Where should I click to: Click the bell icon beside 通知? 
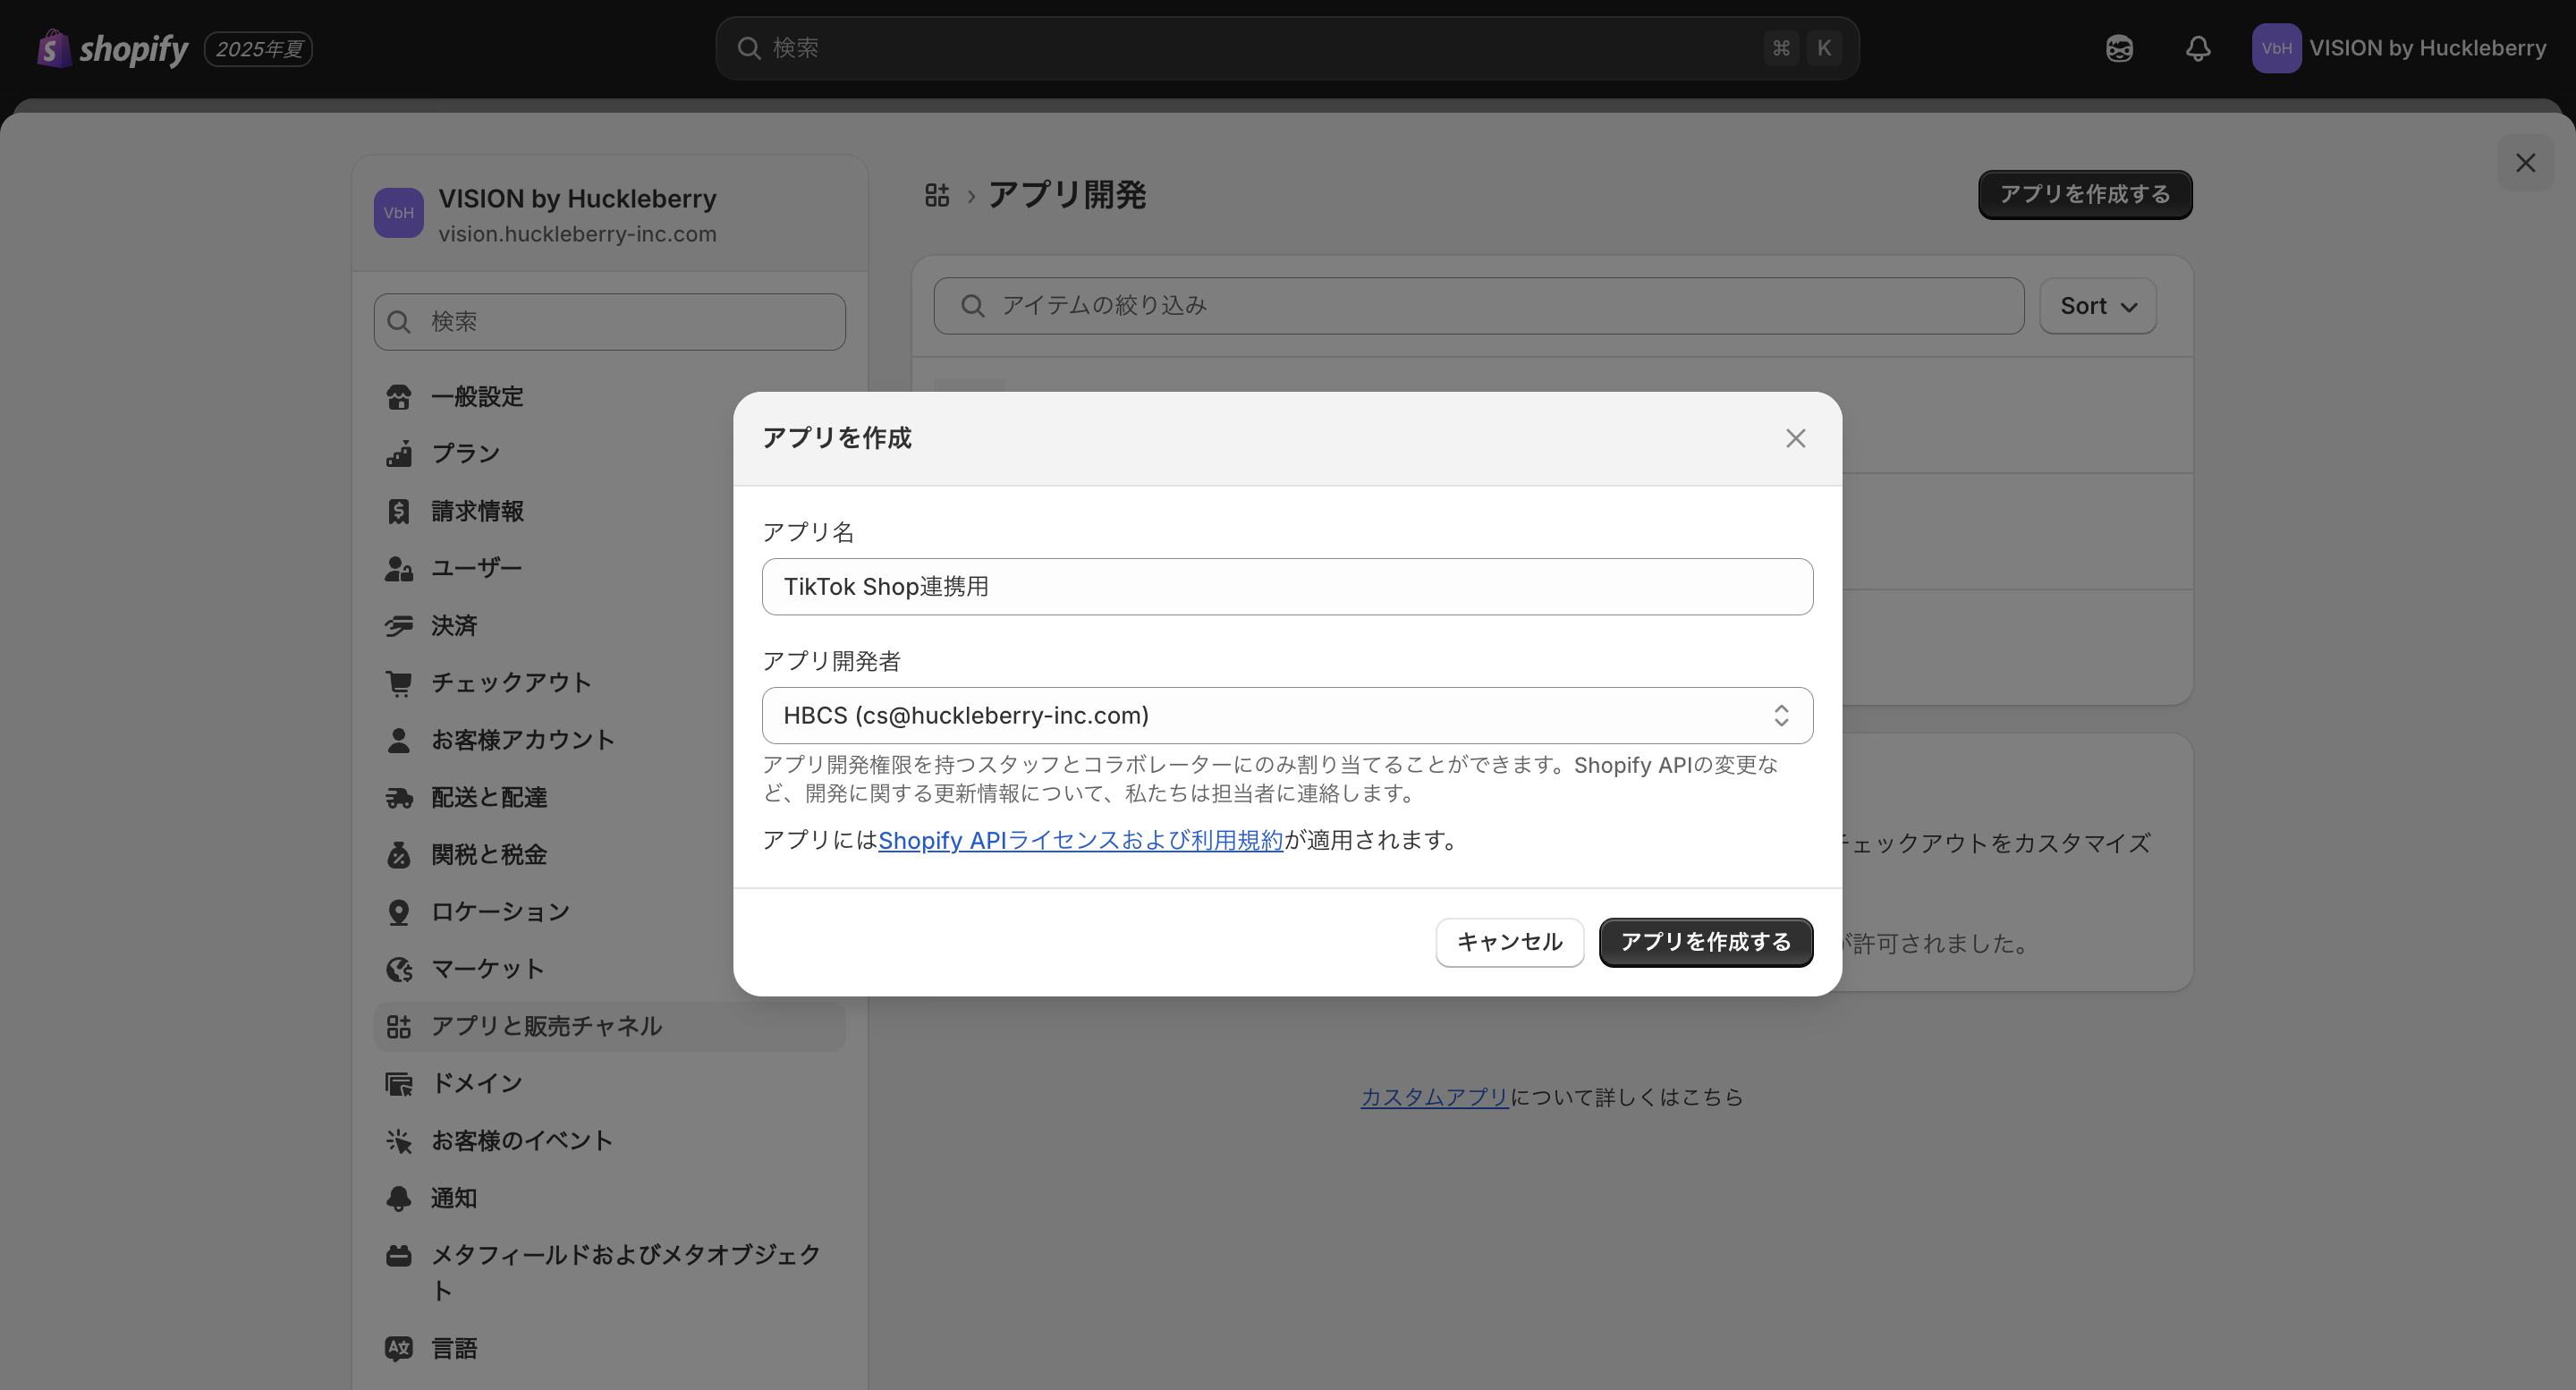point(399,1198)
